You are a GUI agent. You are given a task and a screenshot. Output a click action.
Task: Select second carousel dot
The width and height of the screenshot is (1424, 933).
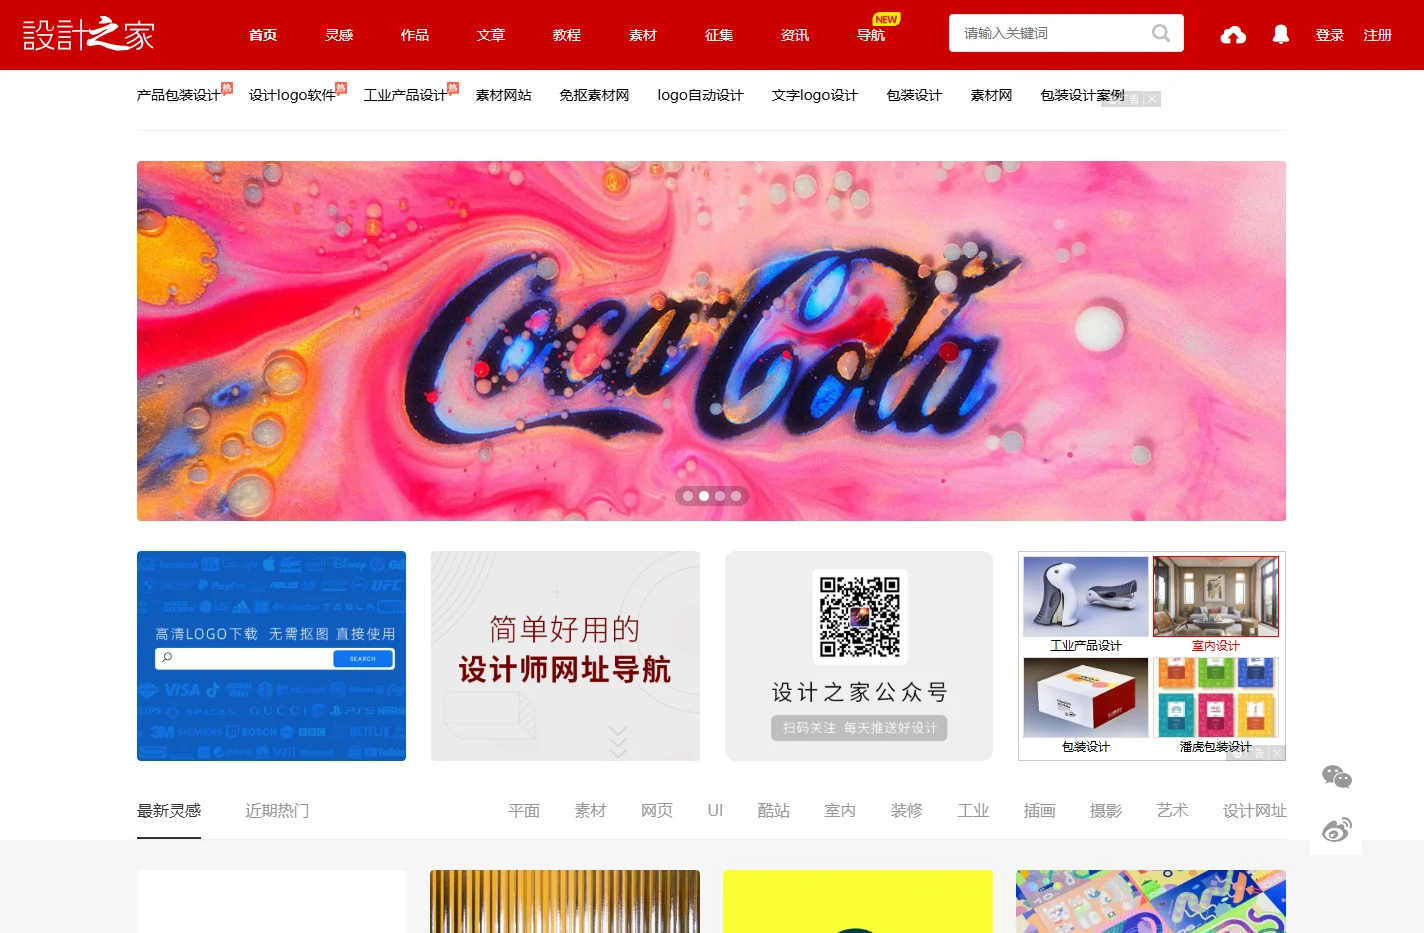[704, 496]
